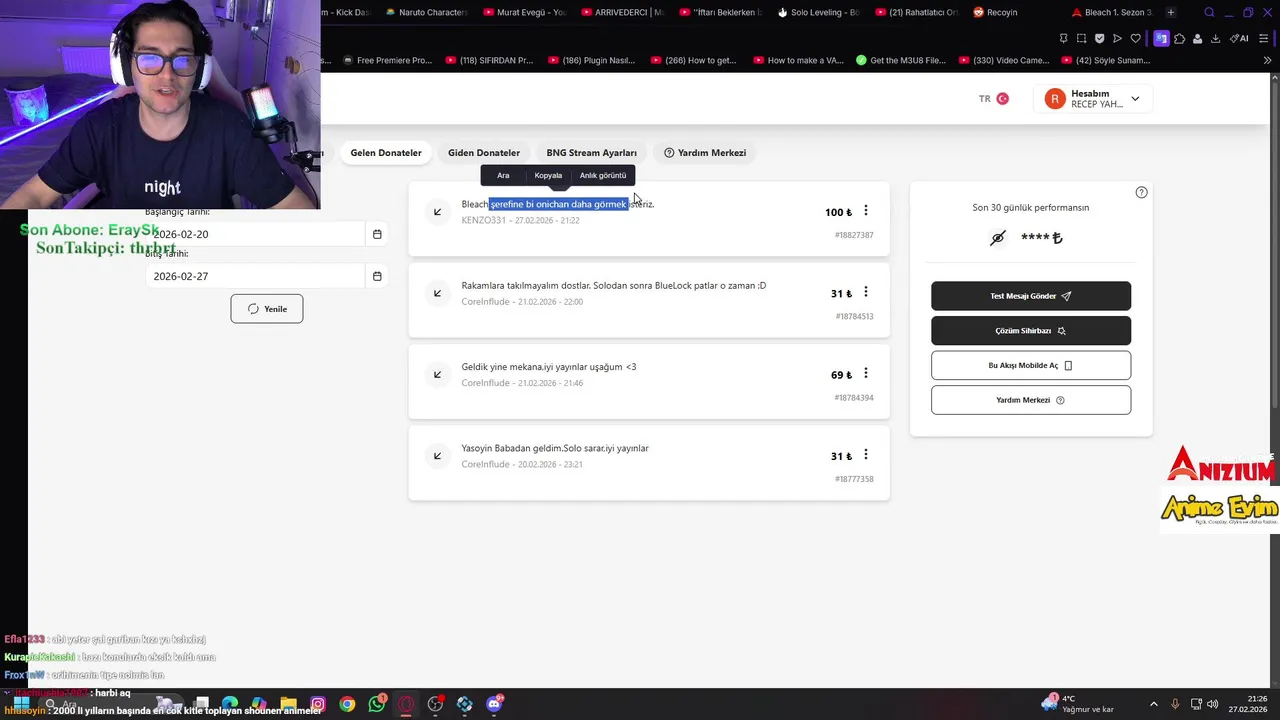The width and height of the screenshot is (1280, 720).
Task: Open the browser downloads icon
Action: (1215, 39)
